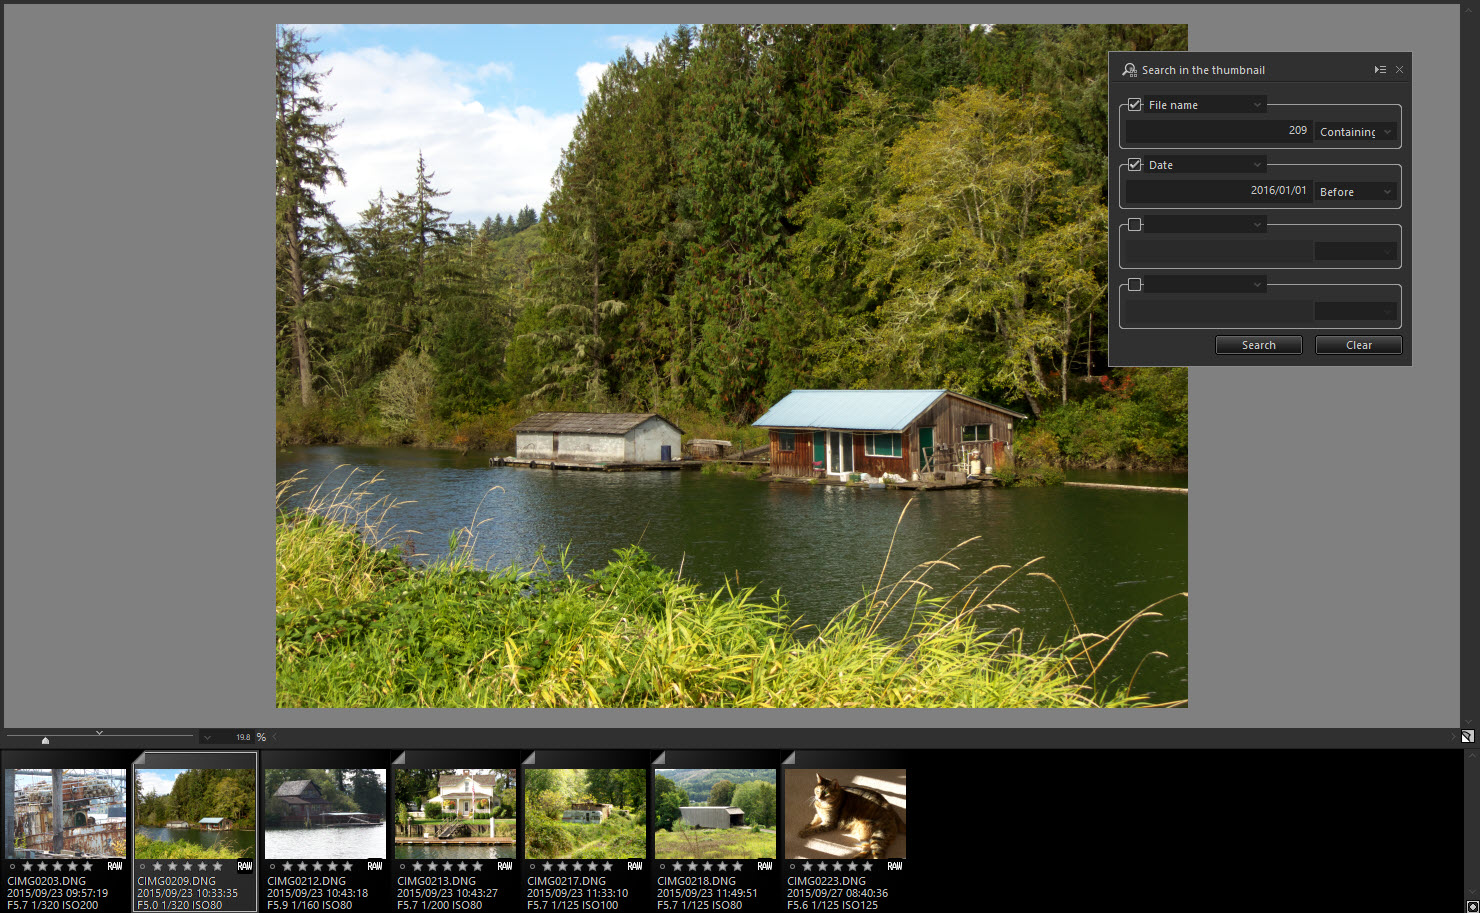1480x913 pixels.
Task: Click the corner fold mark on CIMG0217.DNG
Action: click(x=529, y=758)
